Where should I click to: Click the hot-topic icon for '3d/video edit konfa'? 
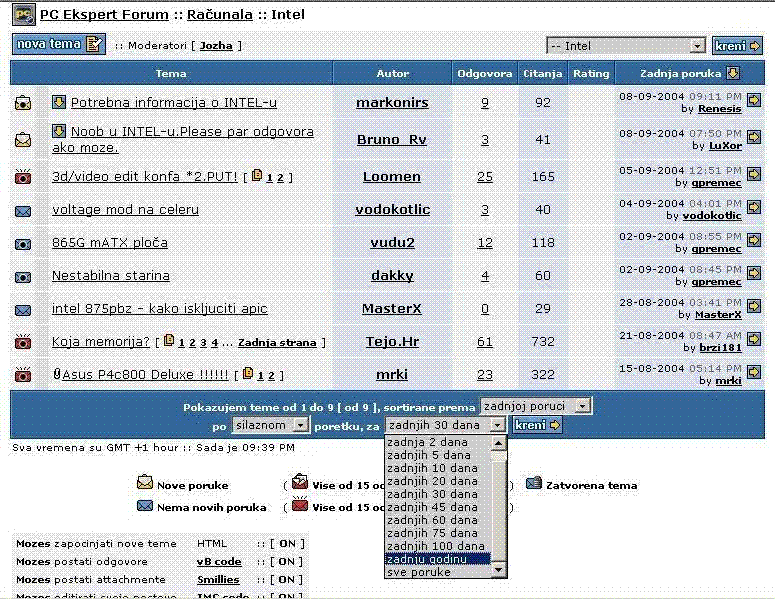tap(23, 177)
